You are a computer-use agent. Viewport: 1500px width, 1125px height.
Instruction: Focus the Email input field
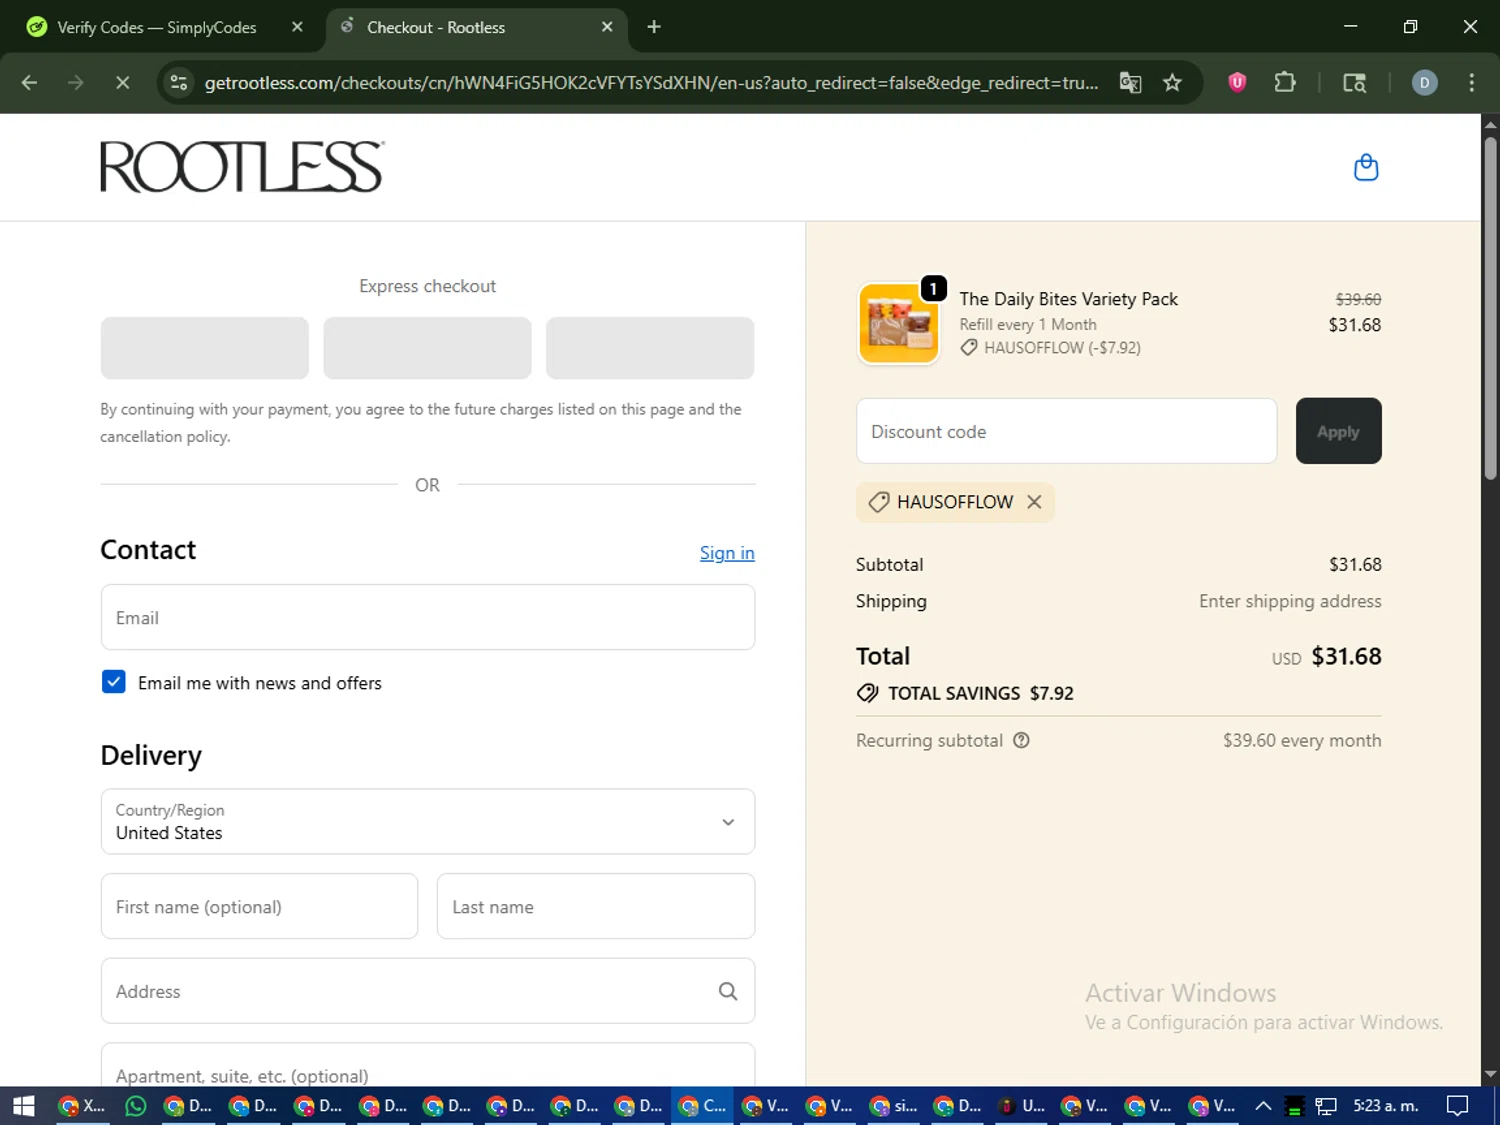(x=428, y=617)
